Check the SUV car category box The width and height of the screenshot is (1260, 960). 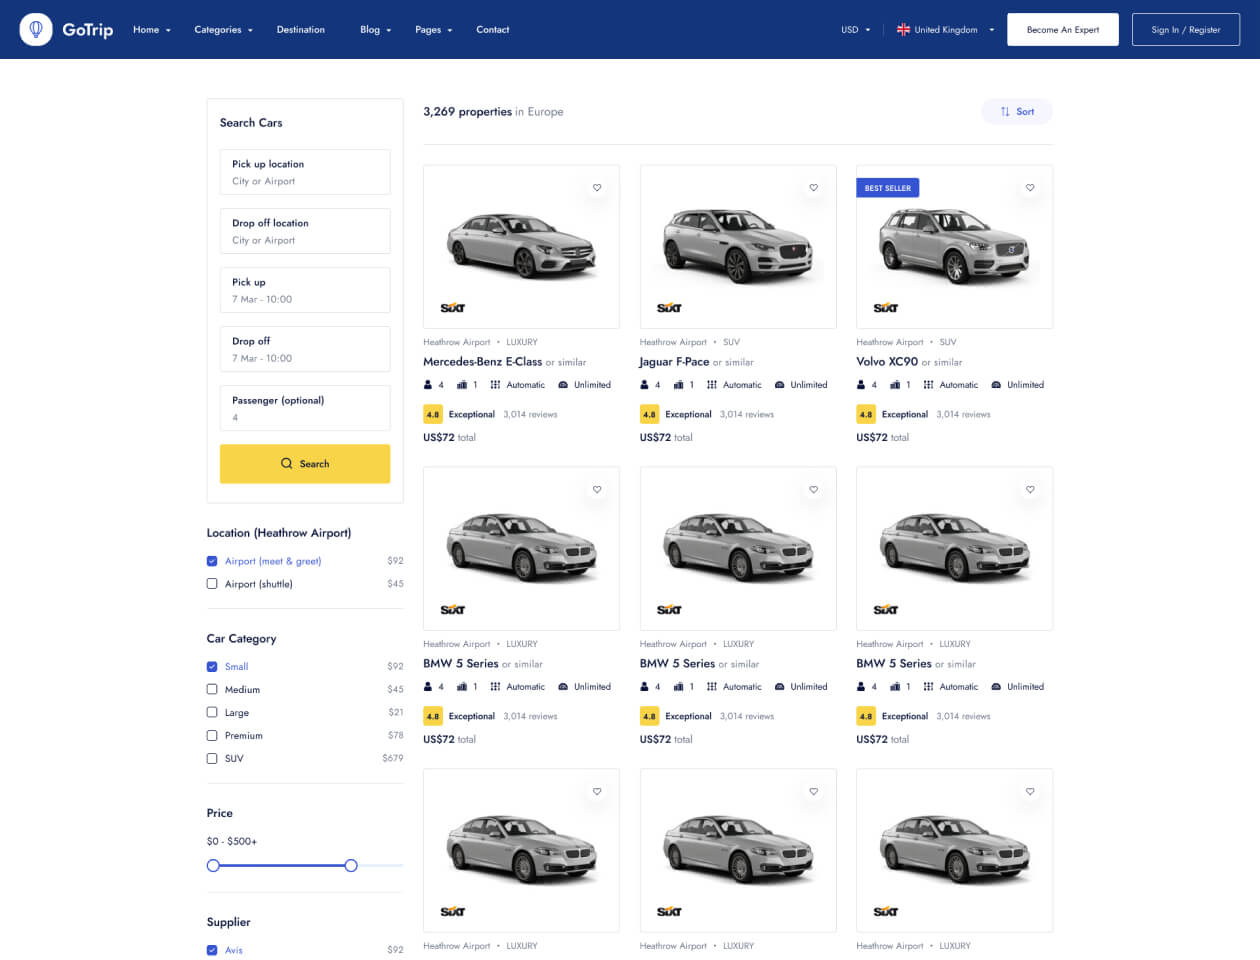[x=212, y=758]
